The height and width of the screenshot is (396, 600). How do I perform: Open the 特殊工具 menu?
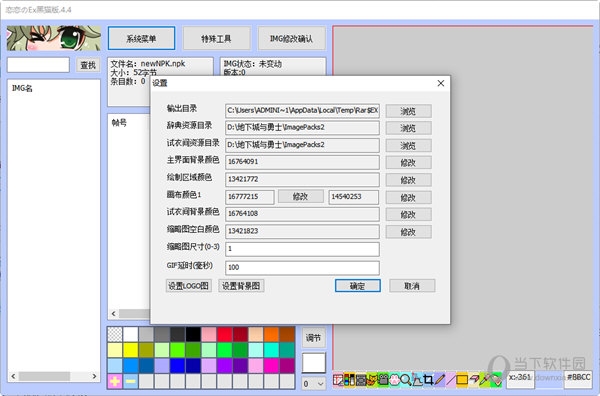click(x=217, y=38)
